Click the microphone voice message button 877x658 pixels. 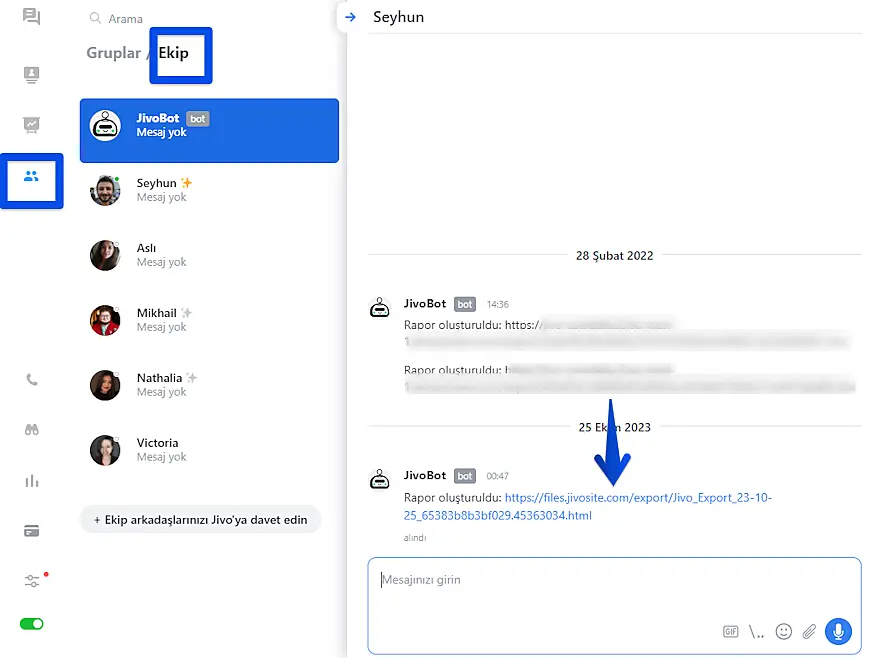pos(838,631)
